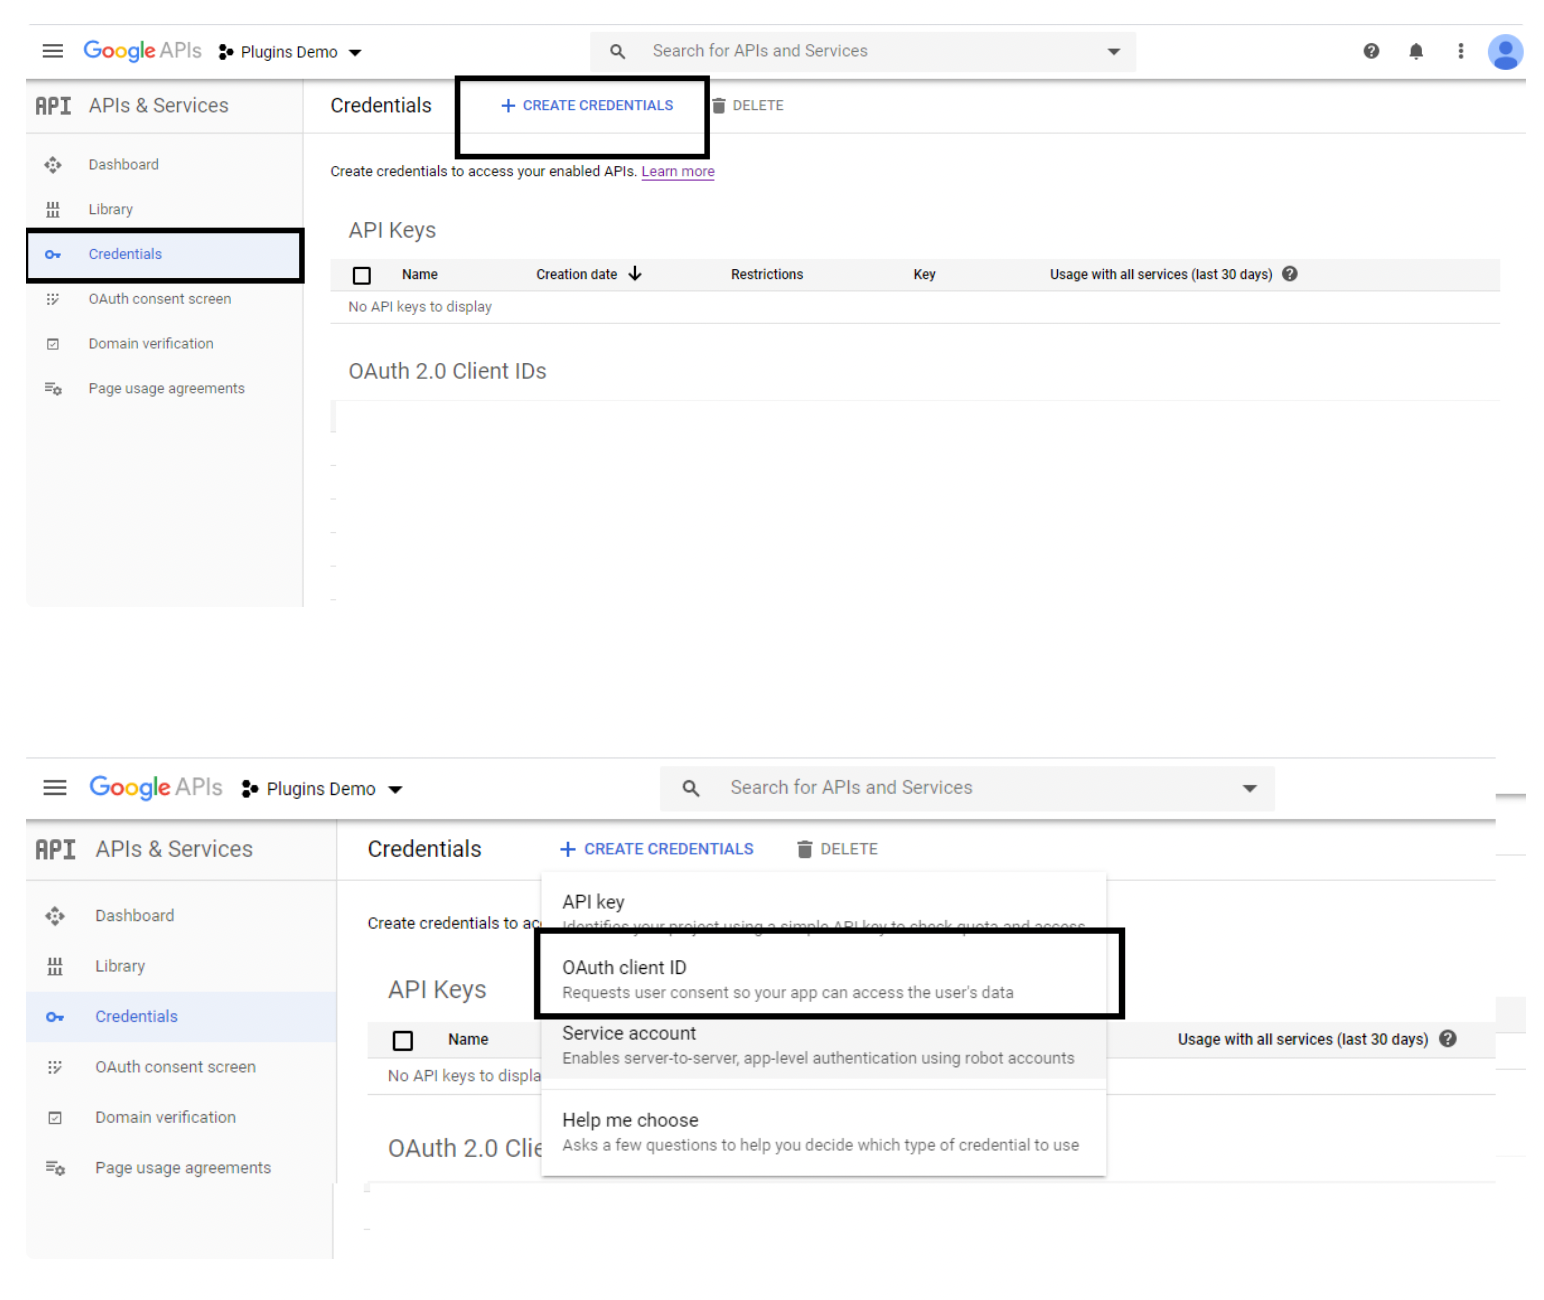Select Domain verification in the sidebar
The width and height of the screenshot is (1544, 1300).
point(150,343)
